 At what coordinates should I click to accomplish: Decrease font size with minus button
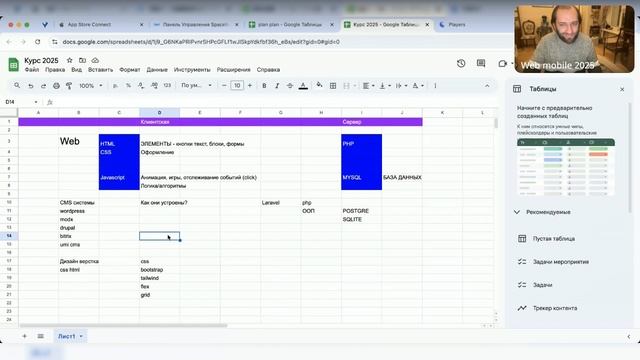click(x=224, y=86)
